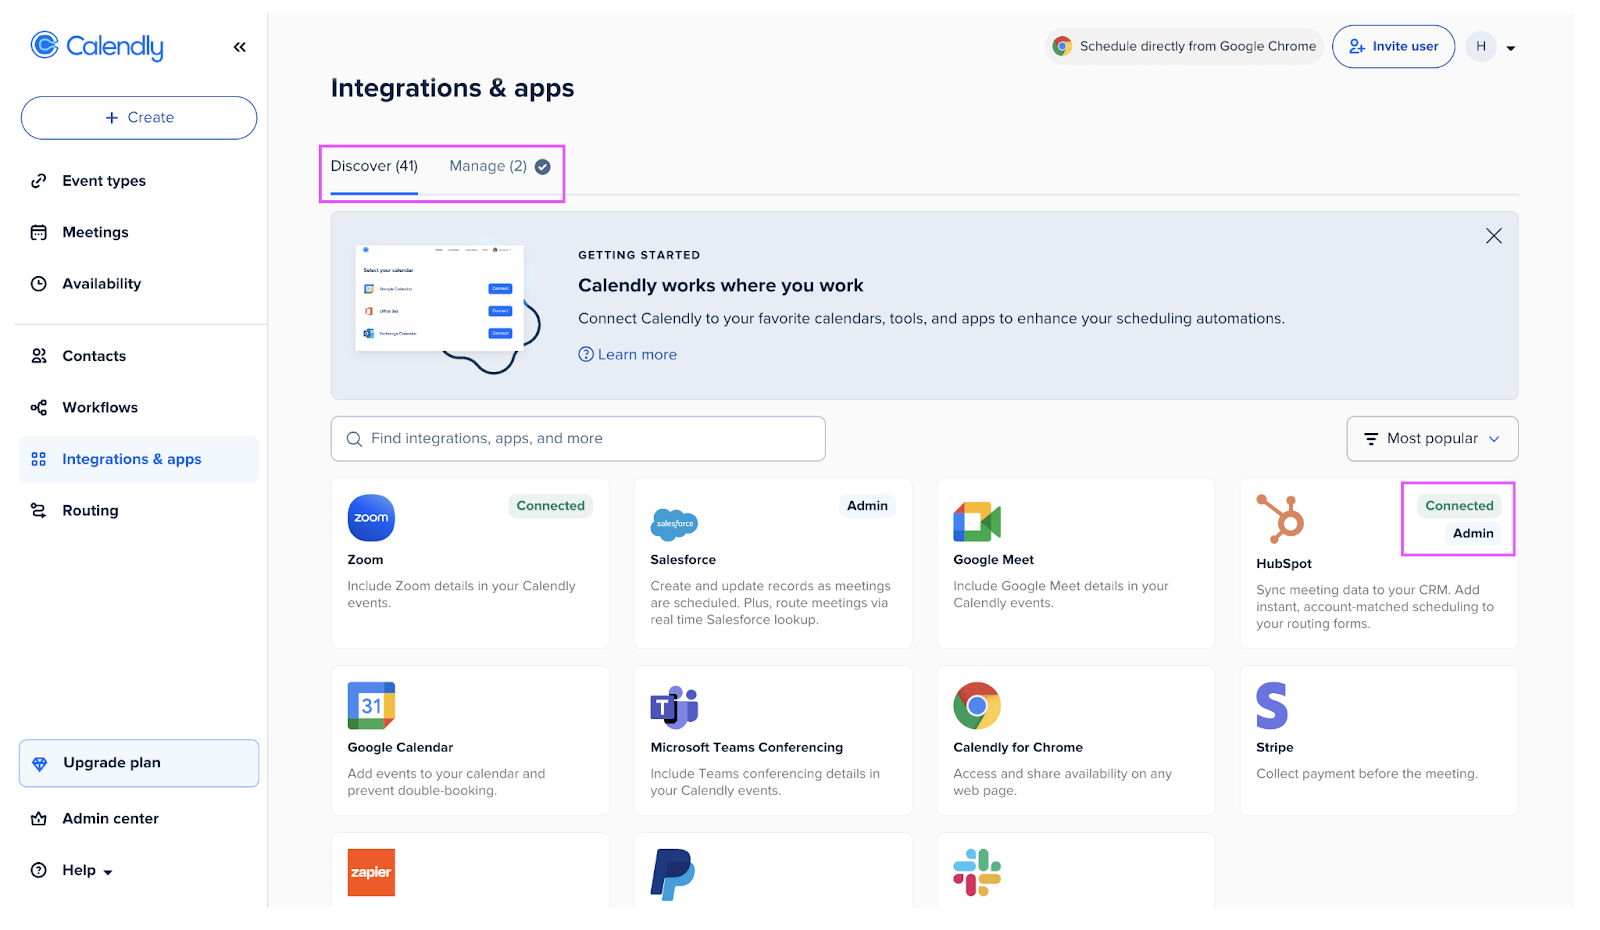Screen dimensions: 1600x930
Task: Click the Microsoft Teams Conferencing title
Action: [x=747, y=748]
